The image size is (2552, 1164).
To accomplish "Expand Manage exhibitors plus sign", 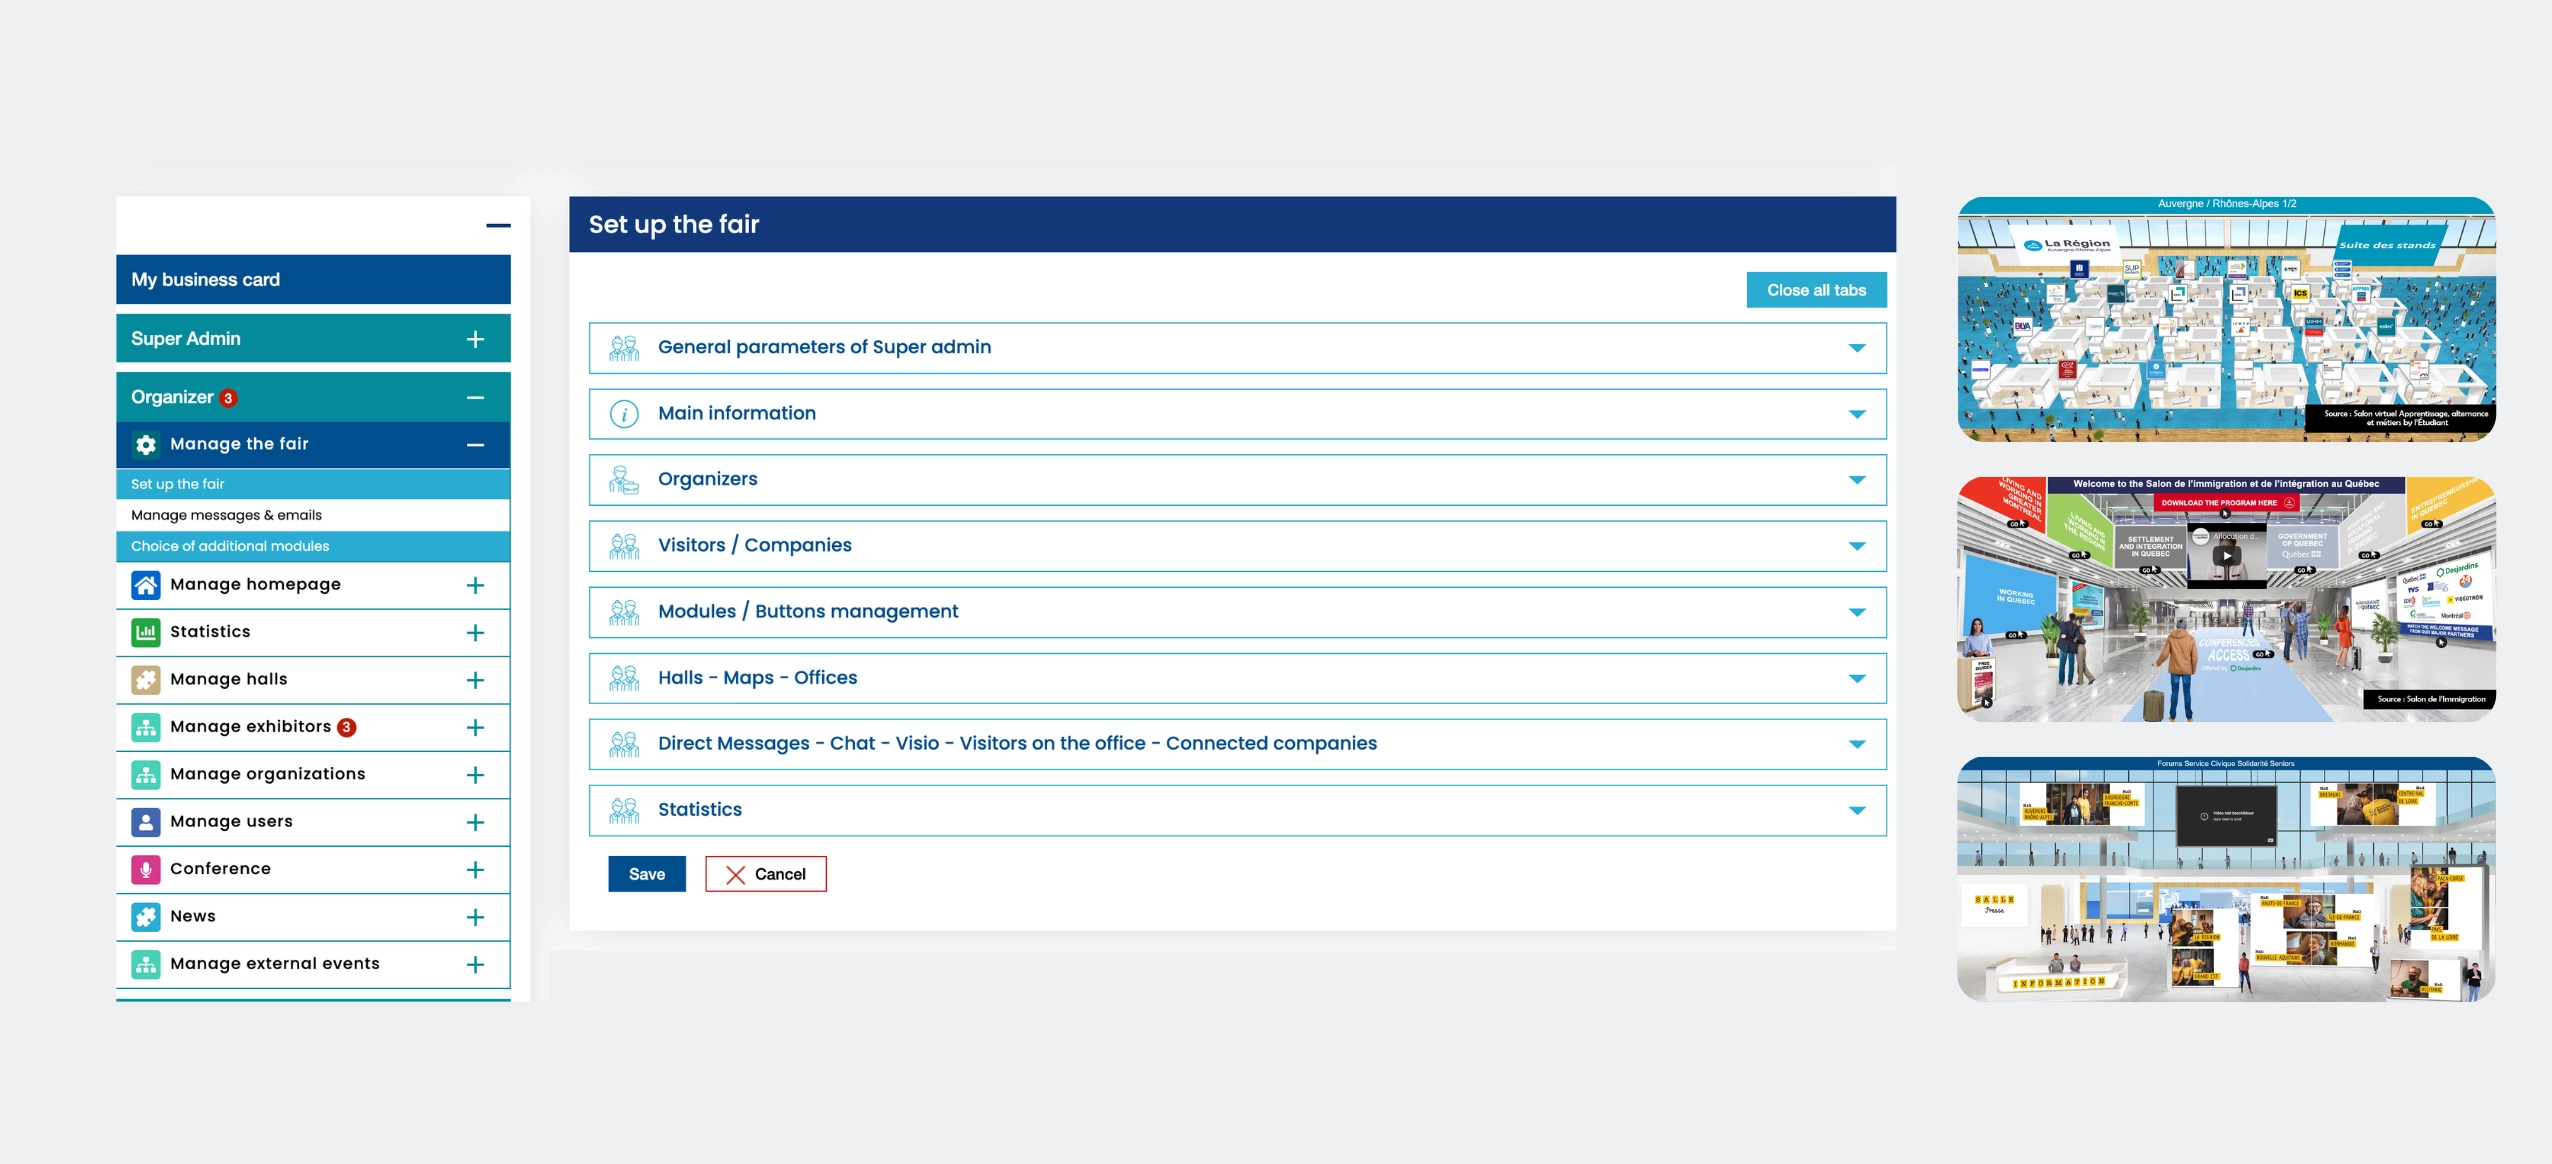I will (475, 728).
